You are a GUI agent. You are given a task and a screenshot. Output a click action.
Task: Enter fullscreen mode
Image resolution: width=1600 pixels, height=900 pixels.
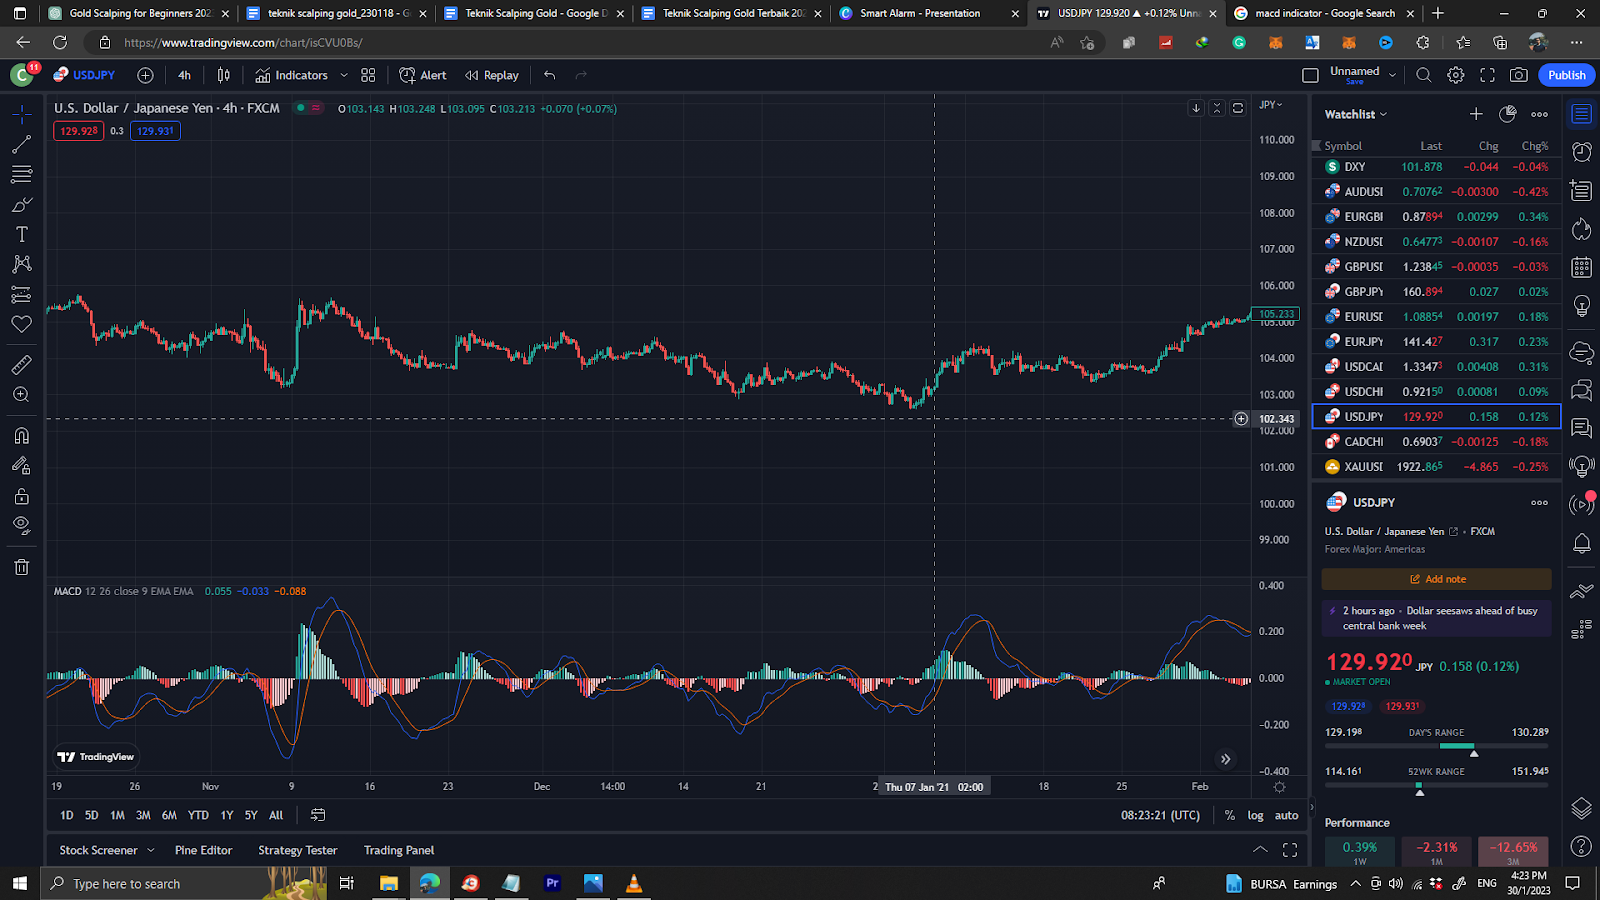click(x=1487, y=75)
